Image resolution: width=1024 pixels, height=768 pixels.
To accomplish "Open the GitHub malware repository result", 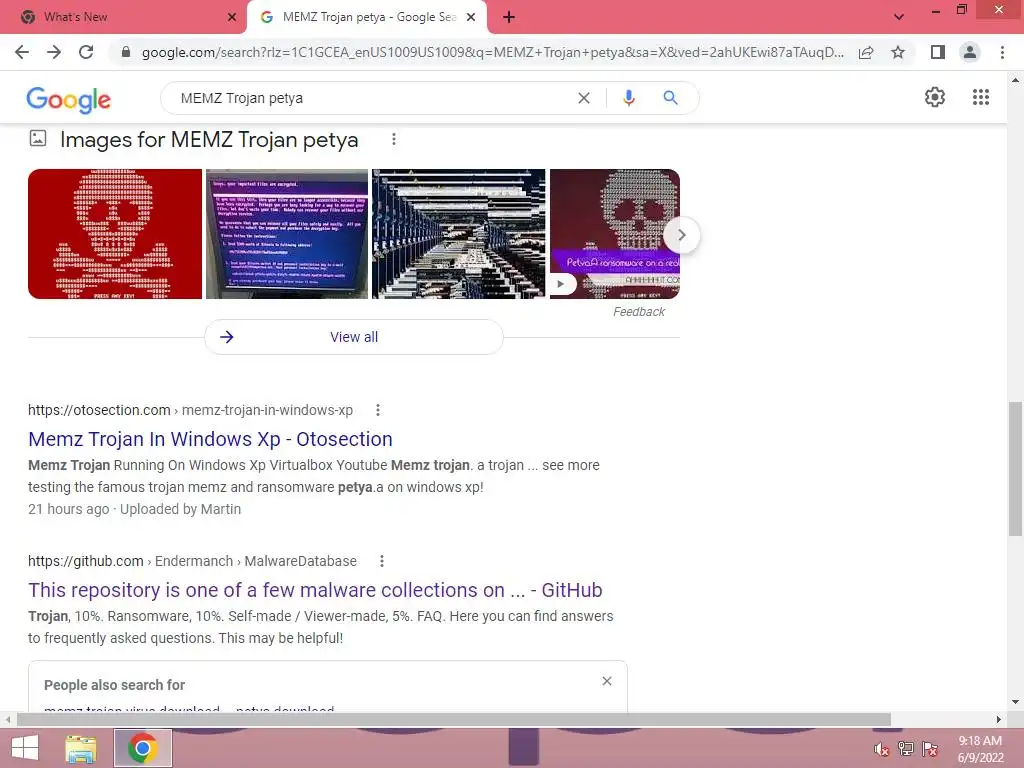I will click(315, 590).
